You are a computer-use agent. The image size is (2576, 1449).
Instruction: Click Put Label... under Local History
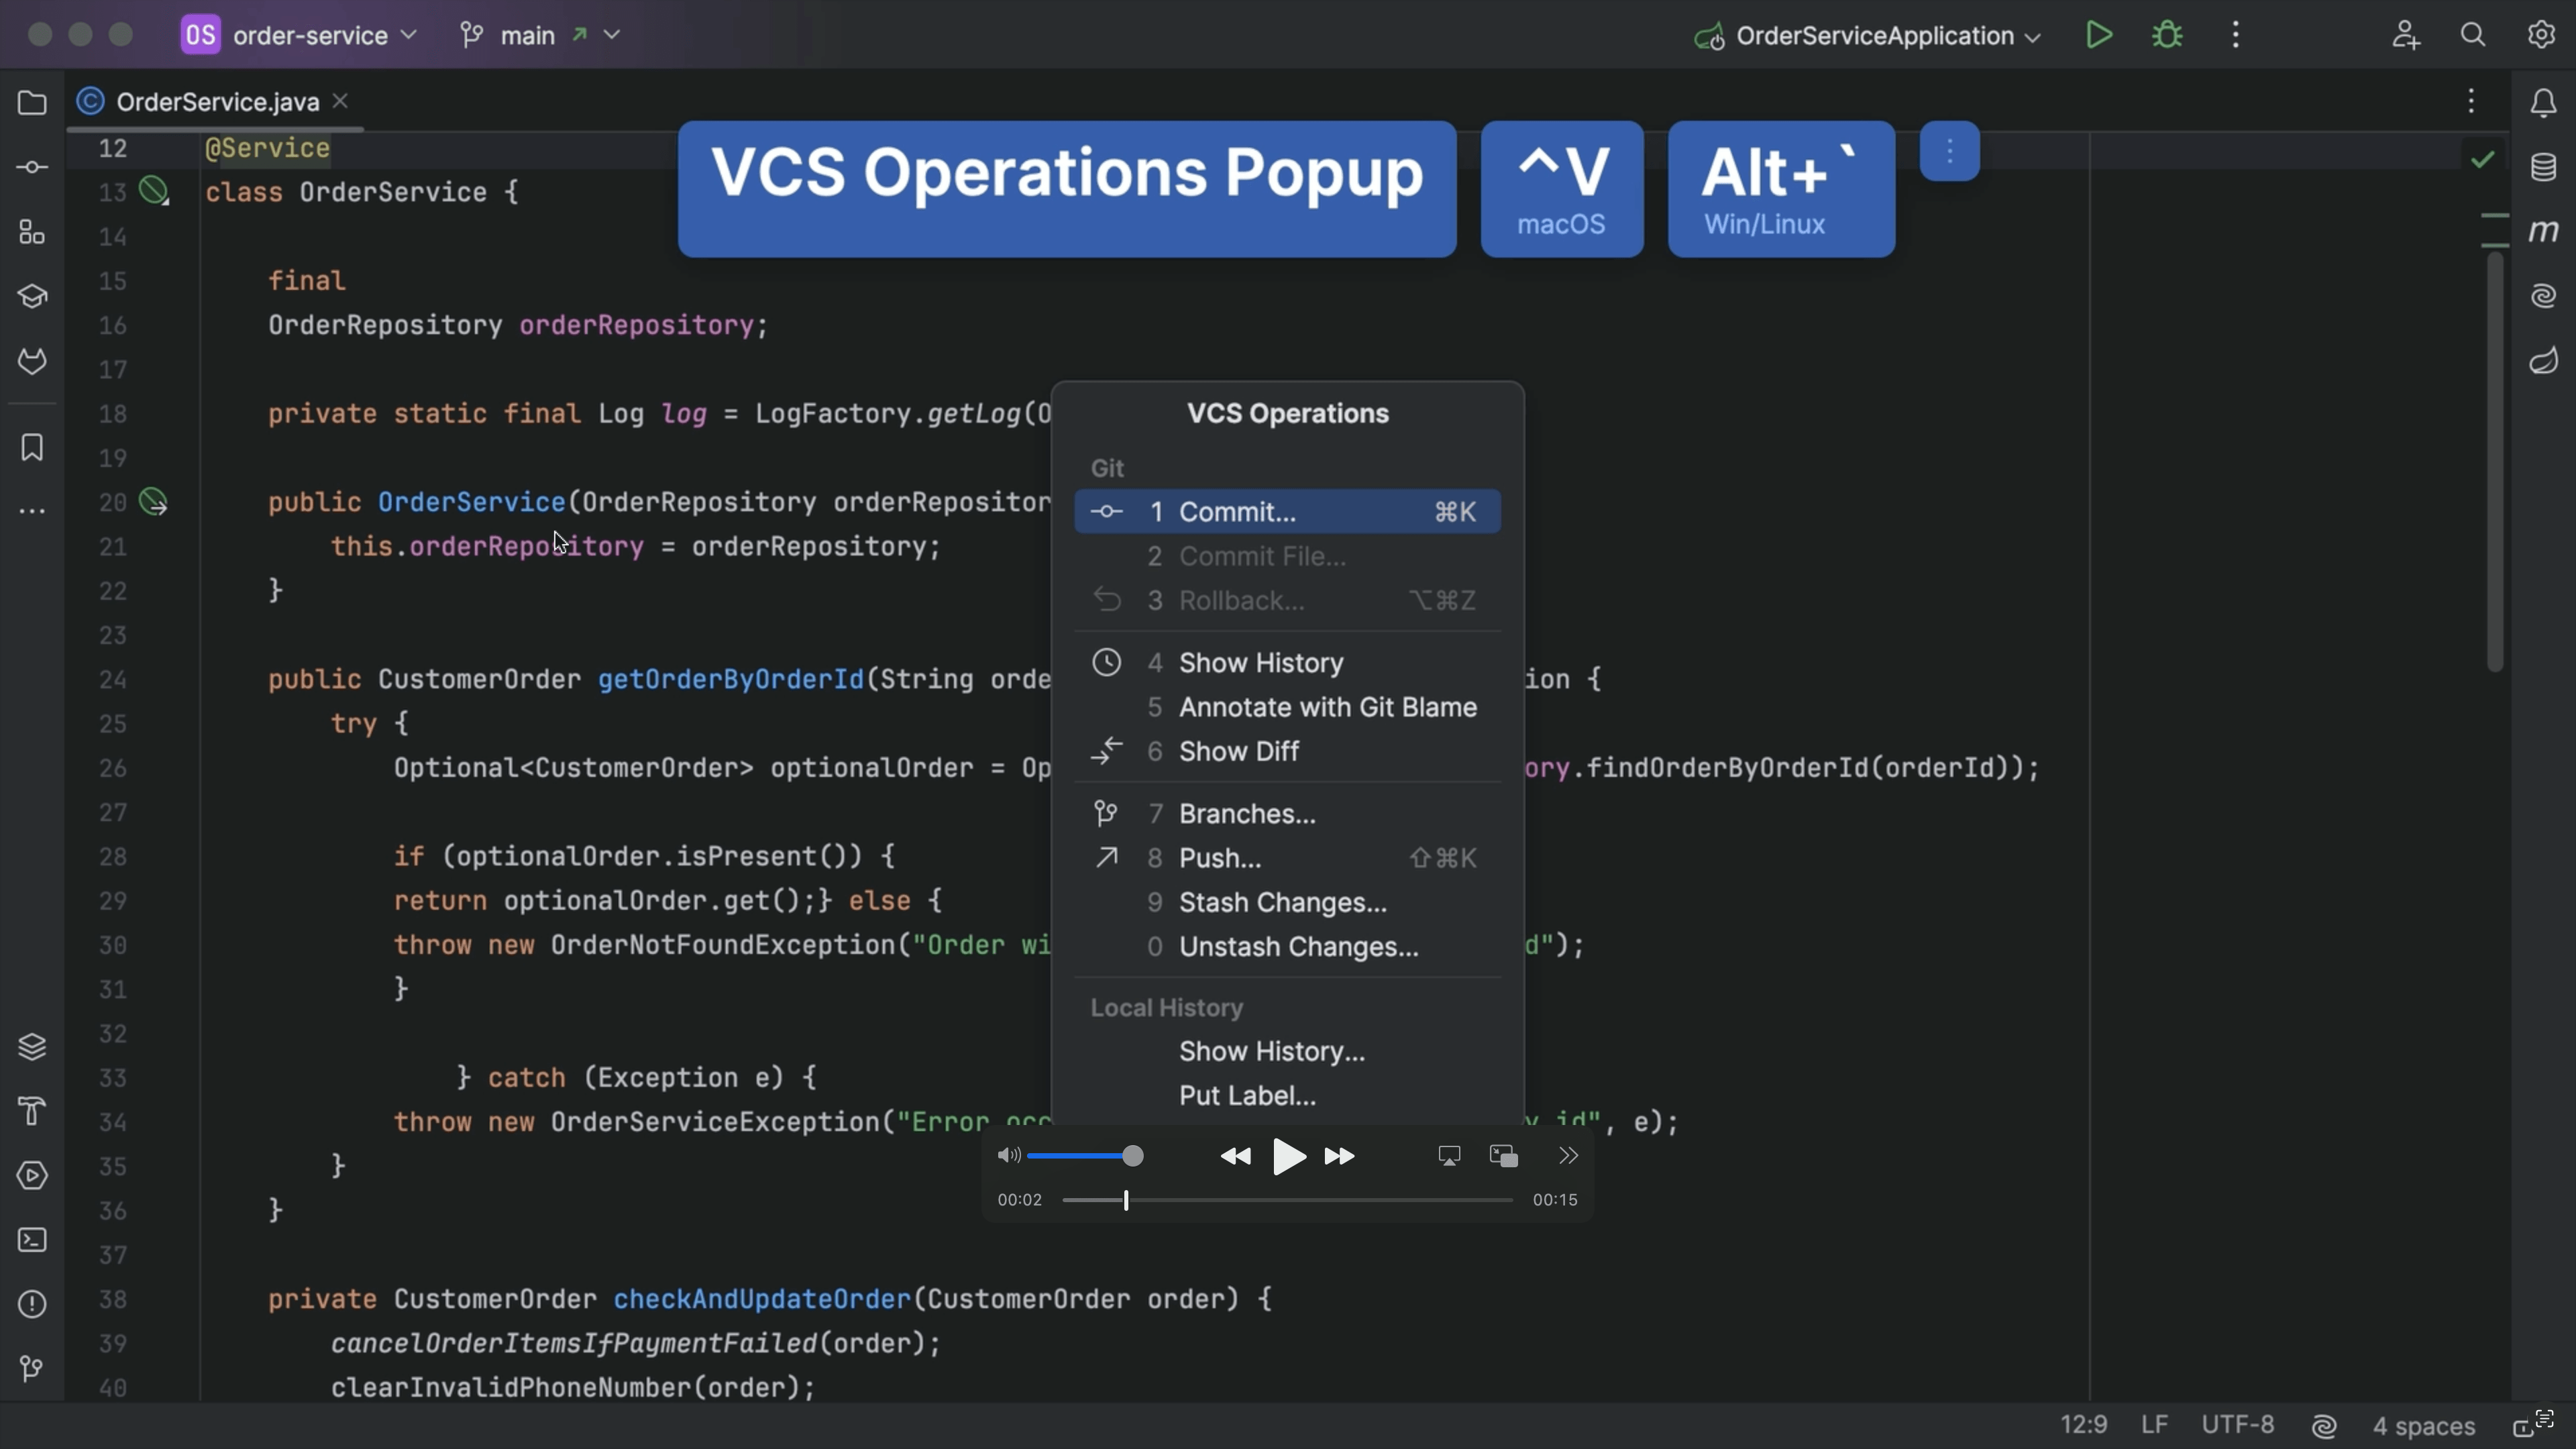coord(1247,1095)
